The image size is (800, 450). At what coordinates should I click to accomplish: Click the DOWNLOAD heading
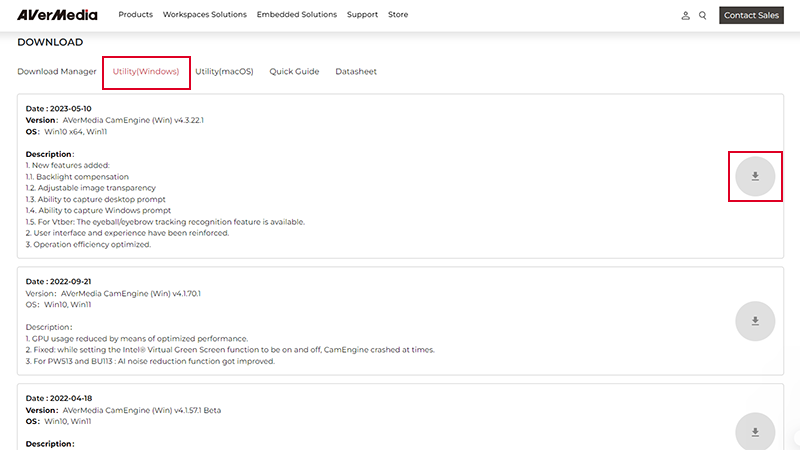tap(50, 42)
